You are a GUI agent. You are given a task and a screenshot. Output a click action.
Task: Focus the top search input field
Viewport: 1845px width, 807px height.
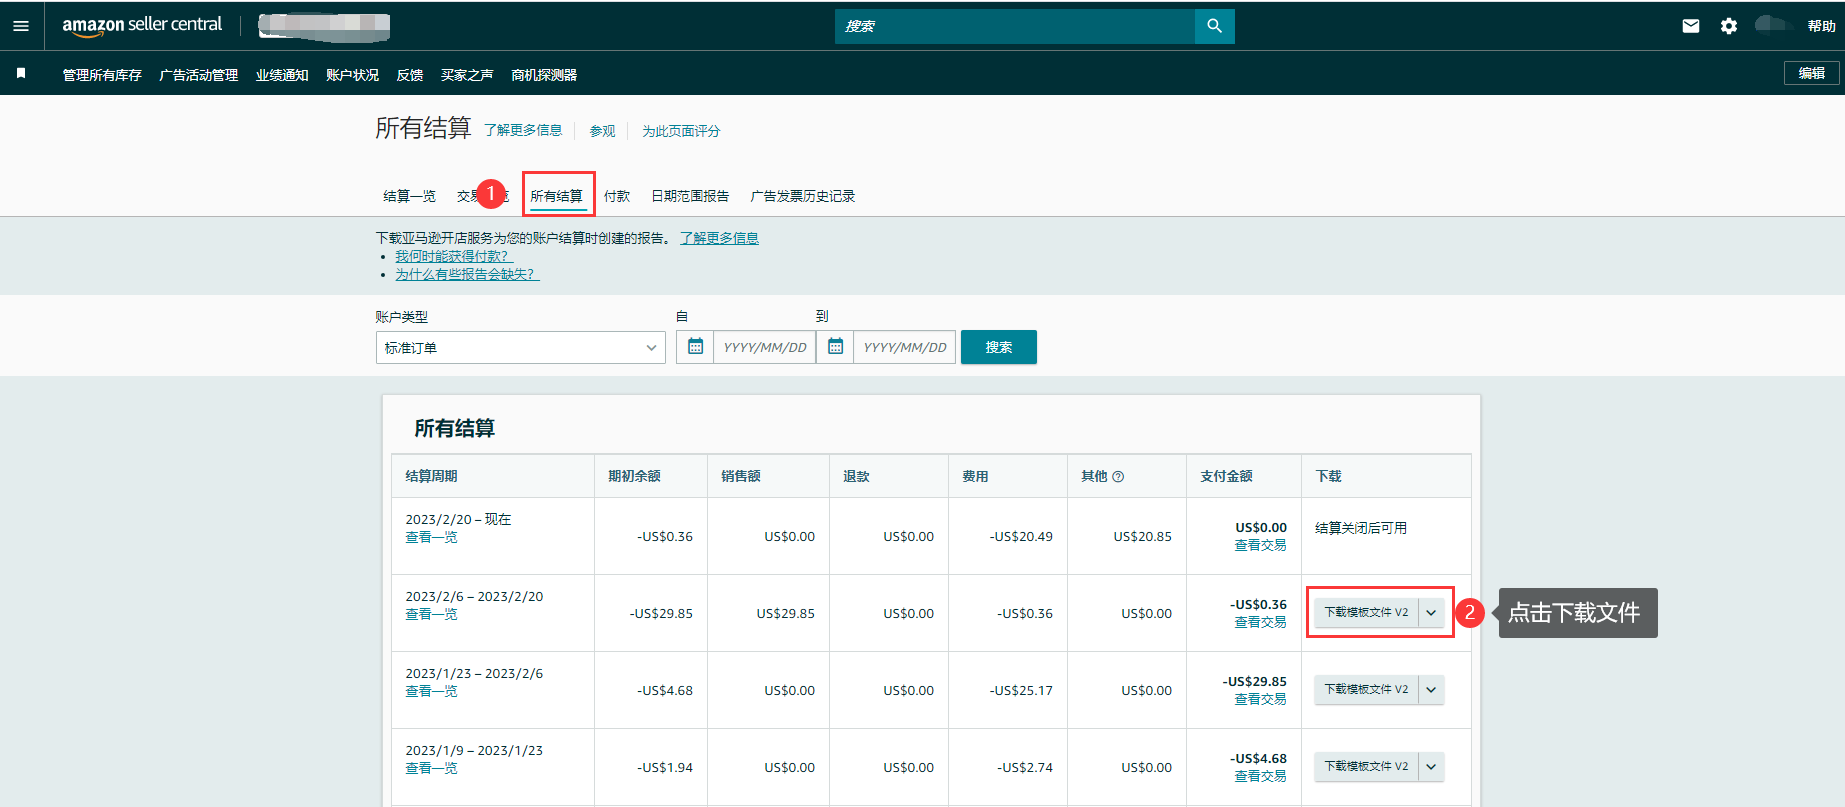1014,26
